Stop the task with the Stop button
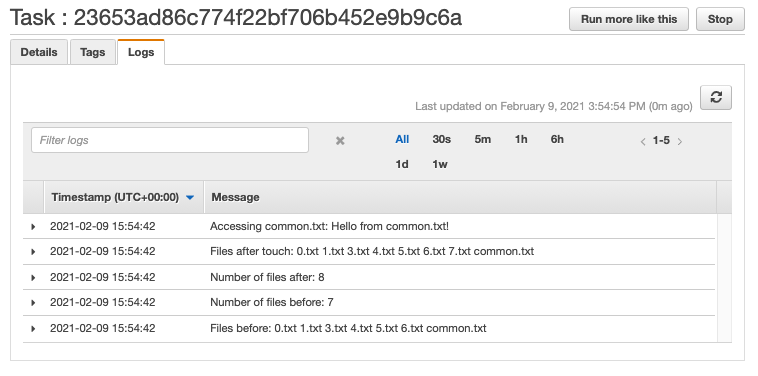Screen dimensions: 758x376 click(x=720, y=19)
